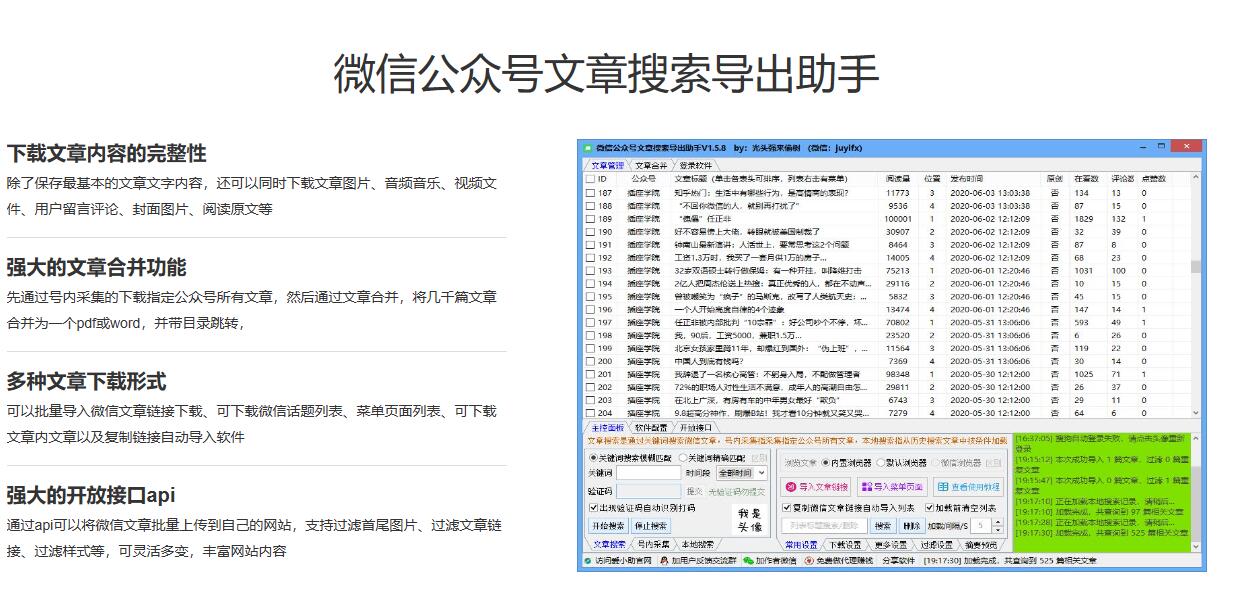Switch to the 软件配置 tab
The height and width of the screenshot is (597, 1234).
649,427
